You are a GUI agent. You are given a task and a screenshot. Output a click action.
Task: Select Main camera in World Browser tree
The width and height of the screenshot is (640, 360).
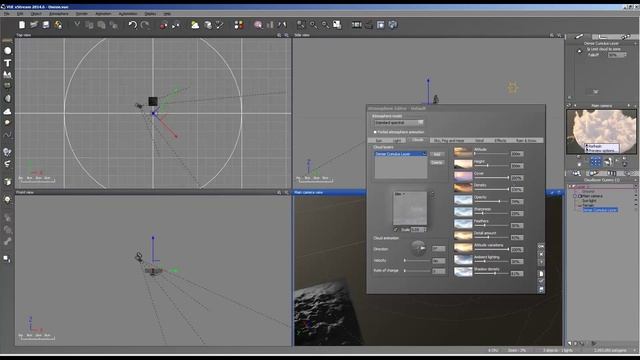592,196
